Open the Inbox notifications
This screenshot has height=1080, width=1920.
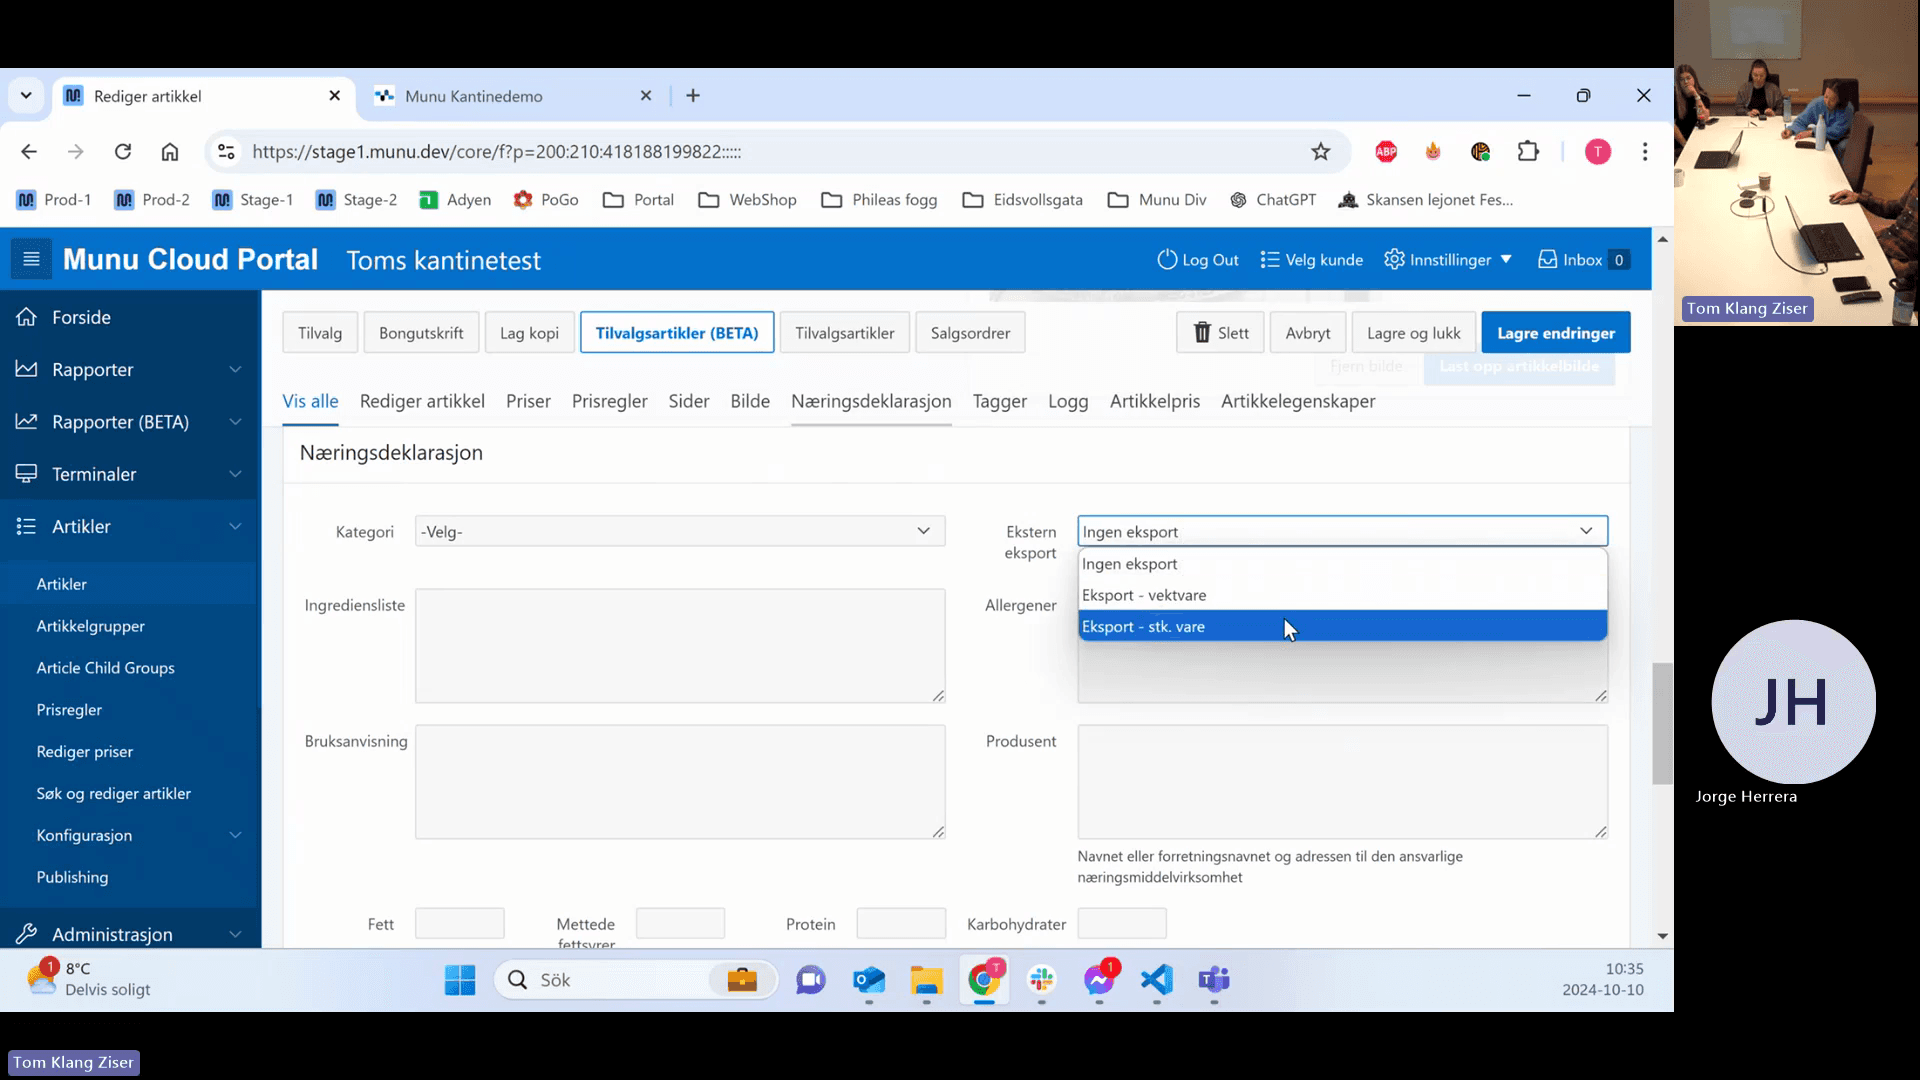click(x=1584, y=260)
